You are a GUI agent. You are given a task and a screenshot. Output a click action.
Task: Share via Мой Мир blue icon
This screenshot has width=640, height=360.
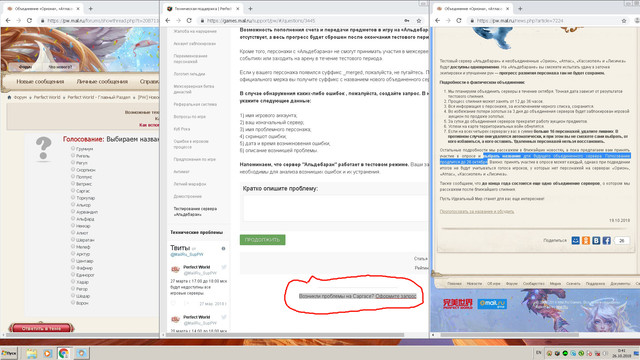pos(576,240)
